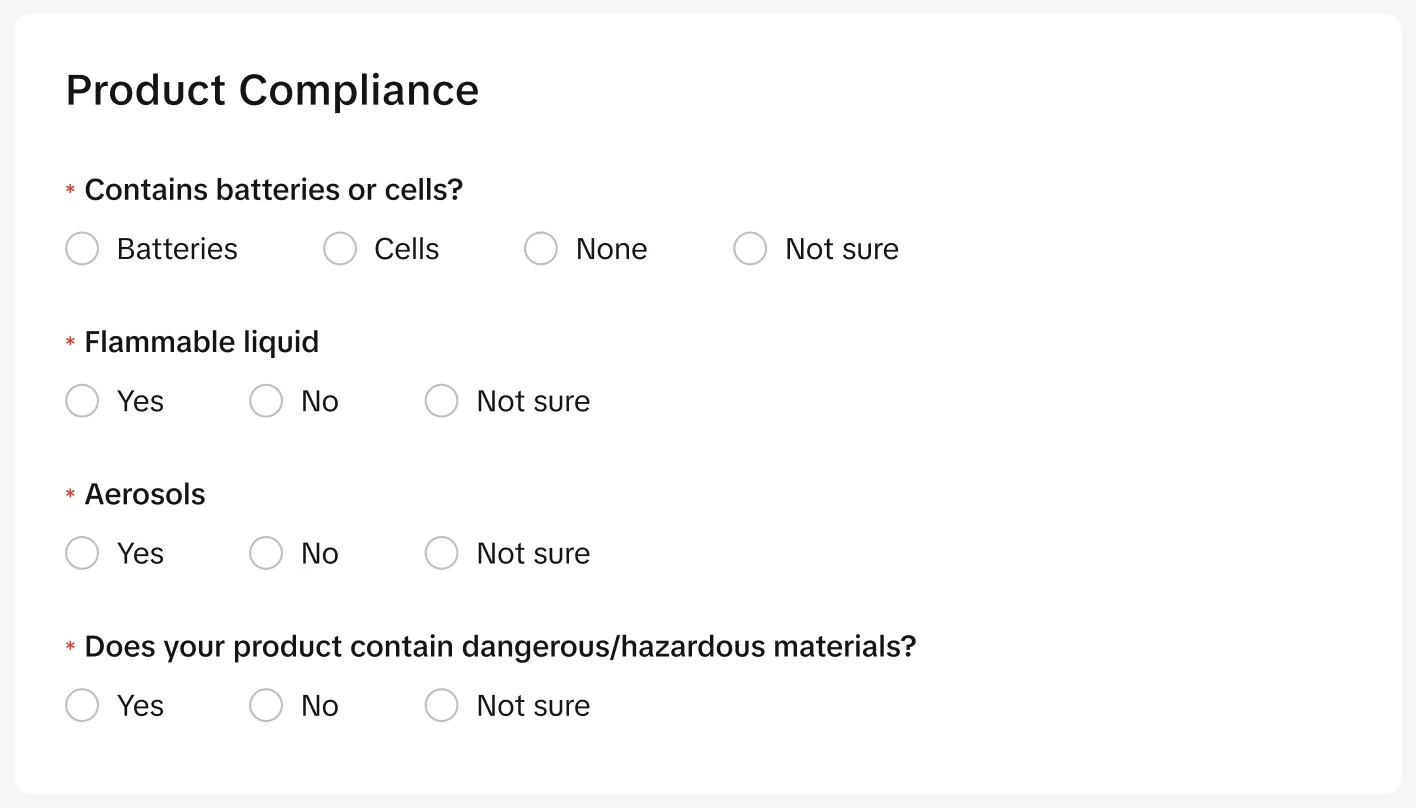
Task: Choose the Cells radio option
Action: pyautogui.click(x=340, y=249)
